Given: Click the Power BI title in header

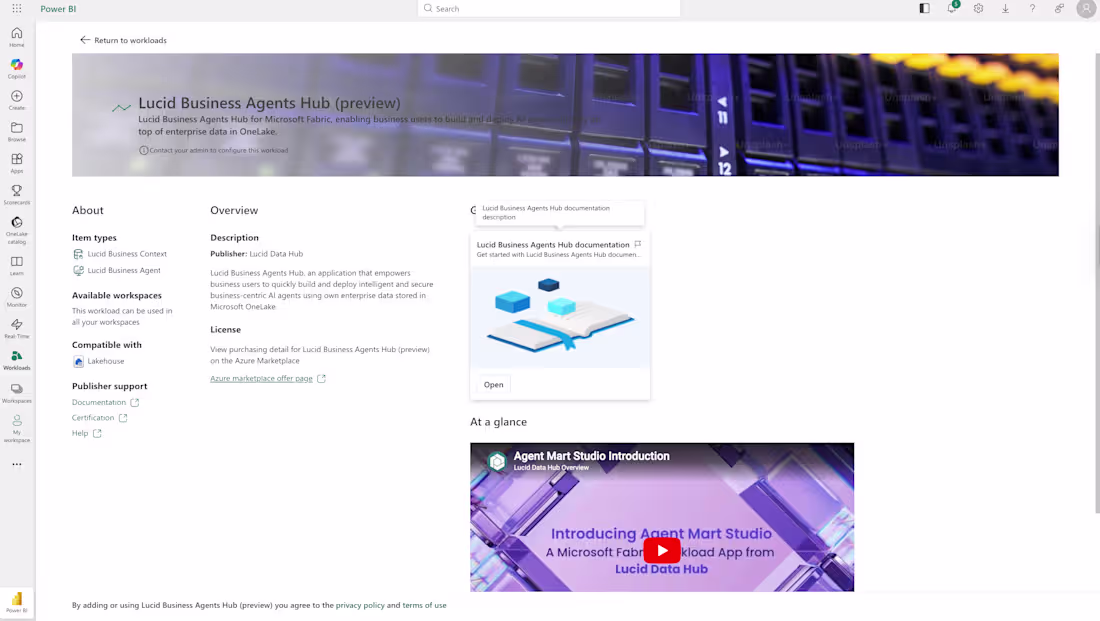Looking at the screenshot, I should point(58,8).
